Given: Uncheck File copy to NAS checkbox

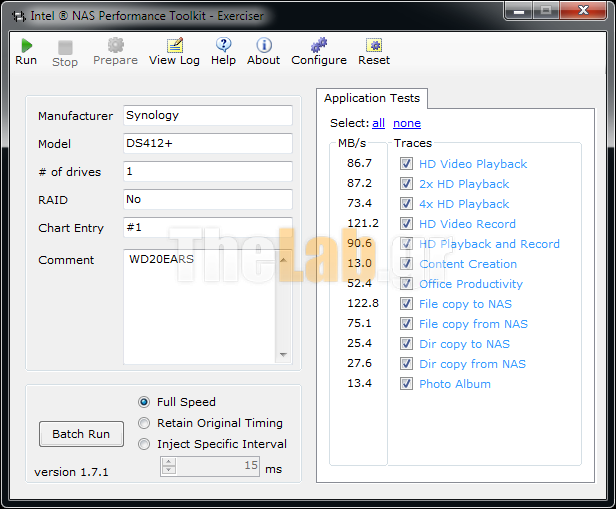Looking at the screenshot, I should click(x=406, y=304).
